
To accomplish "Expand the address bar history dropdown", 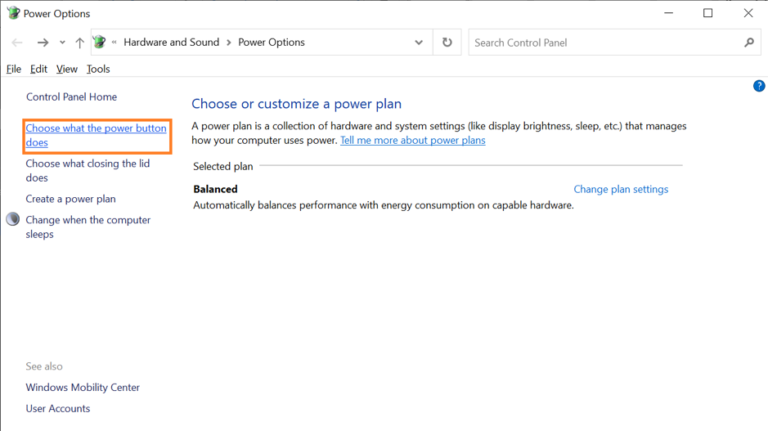I will tap(419, 43).
